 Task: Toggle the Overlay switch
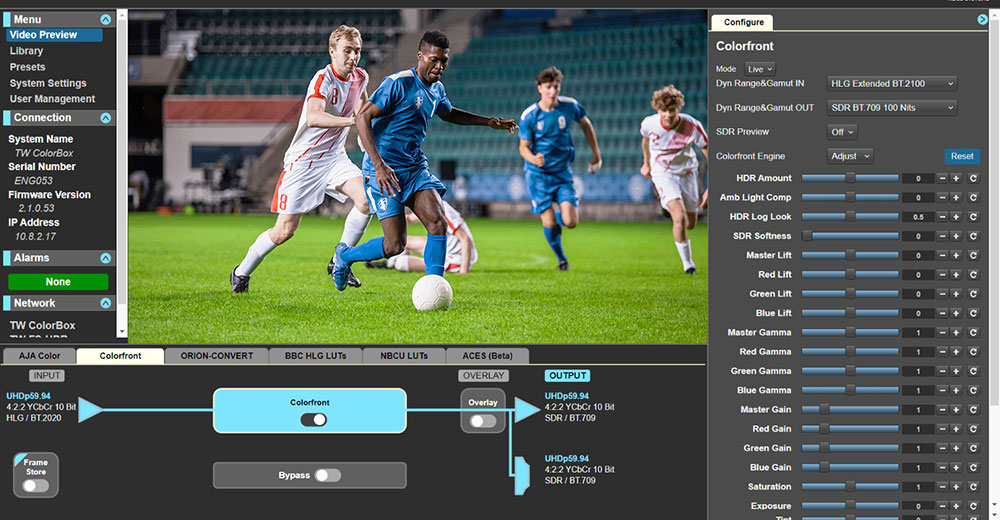(482, 421)
